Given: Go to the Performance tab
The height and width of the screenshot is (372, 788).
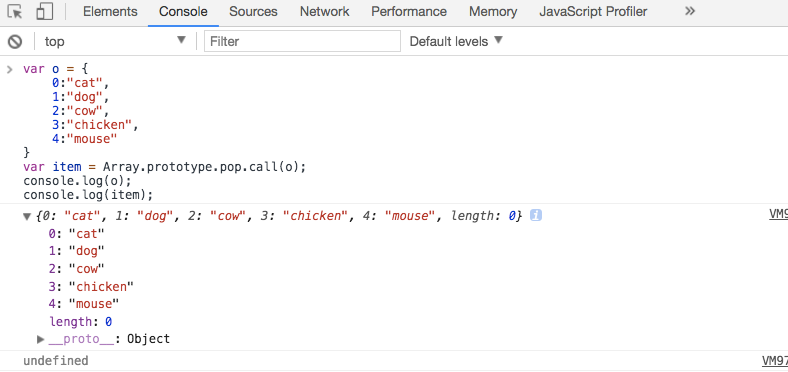Looking at the screenshot, I should 409,12.
